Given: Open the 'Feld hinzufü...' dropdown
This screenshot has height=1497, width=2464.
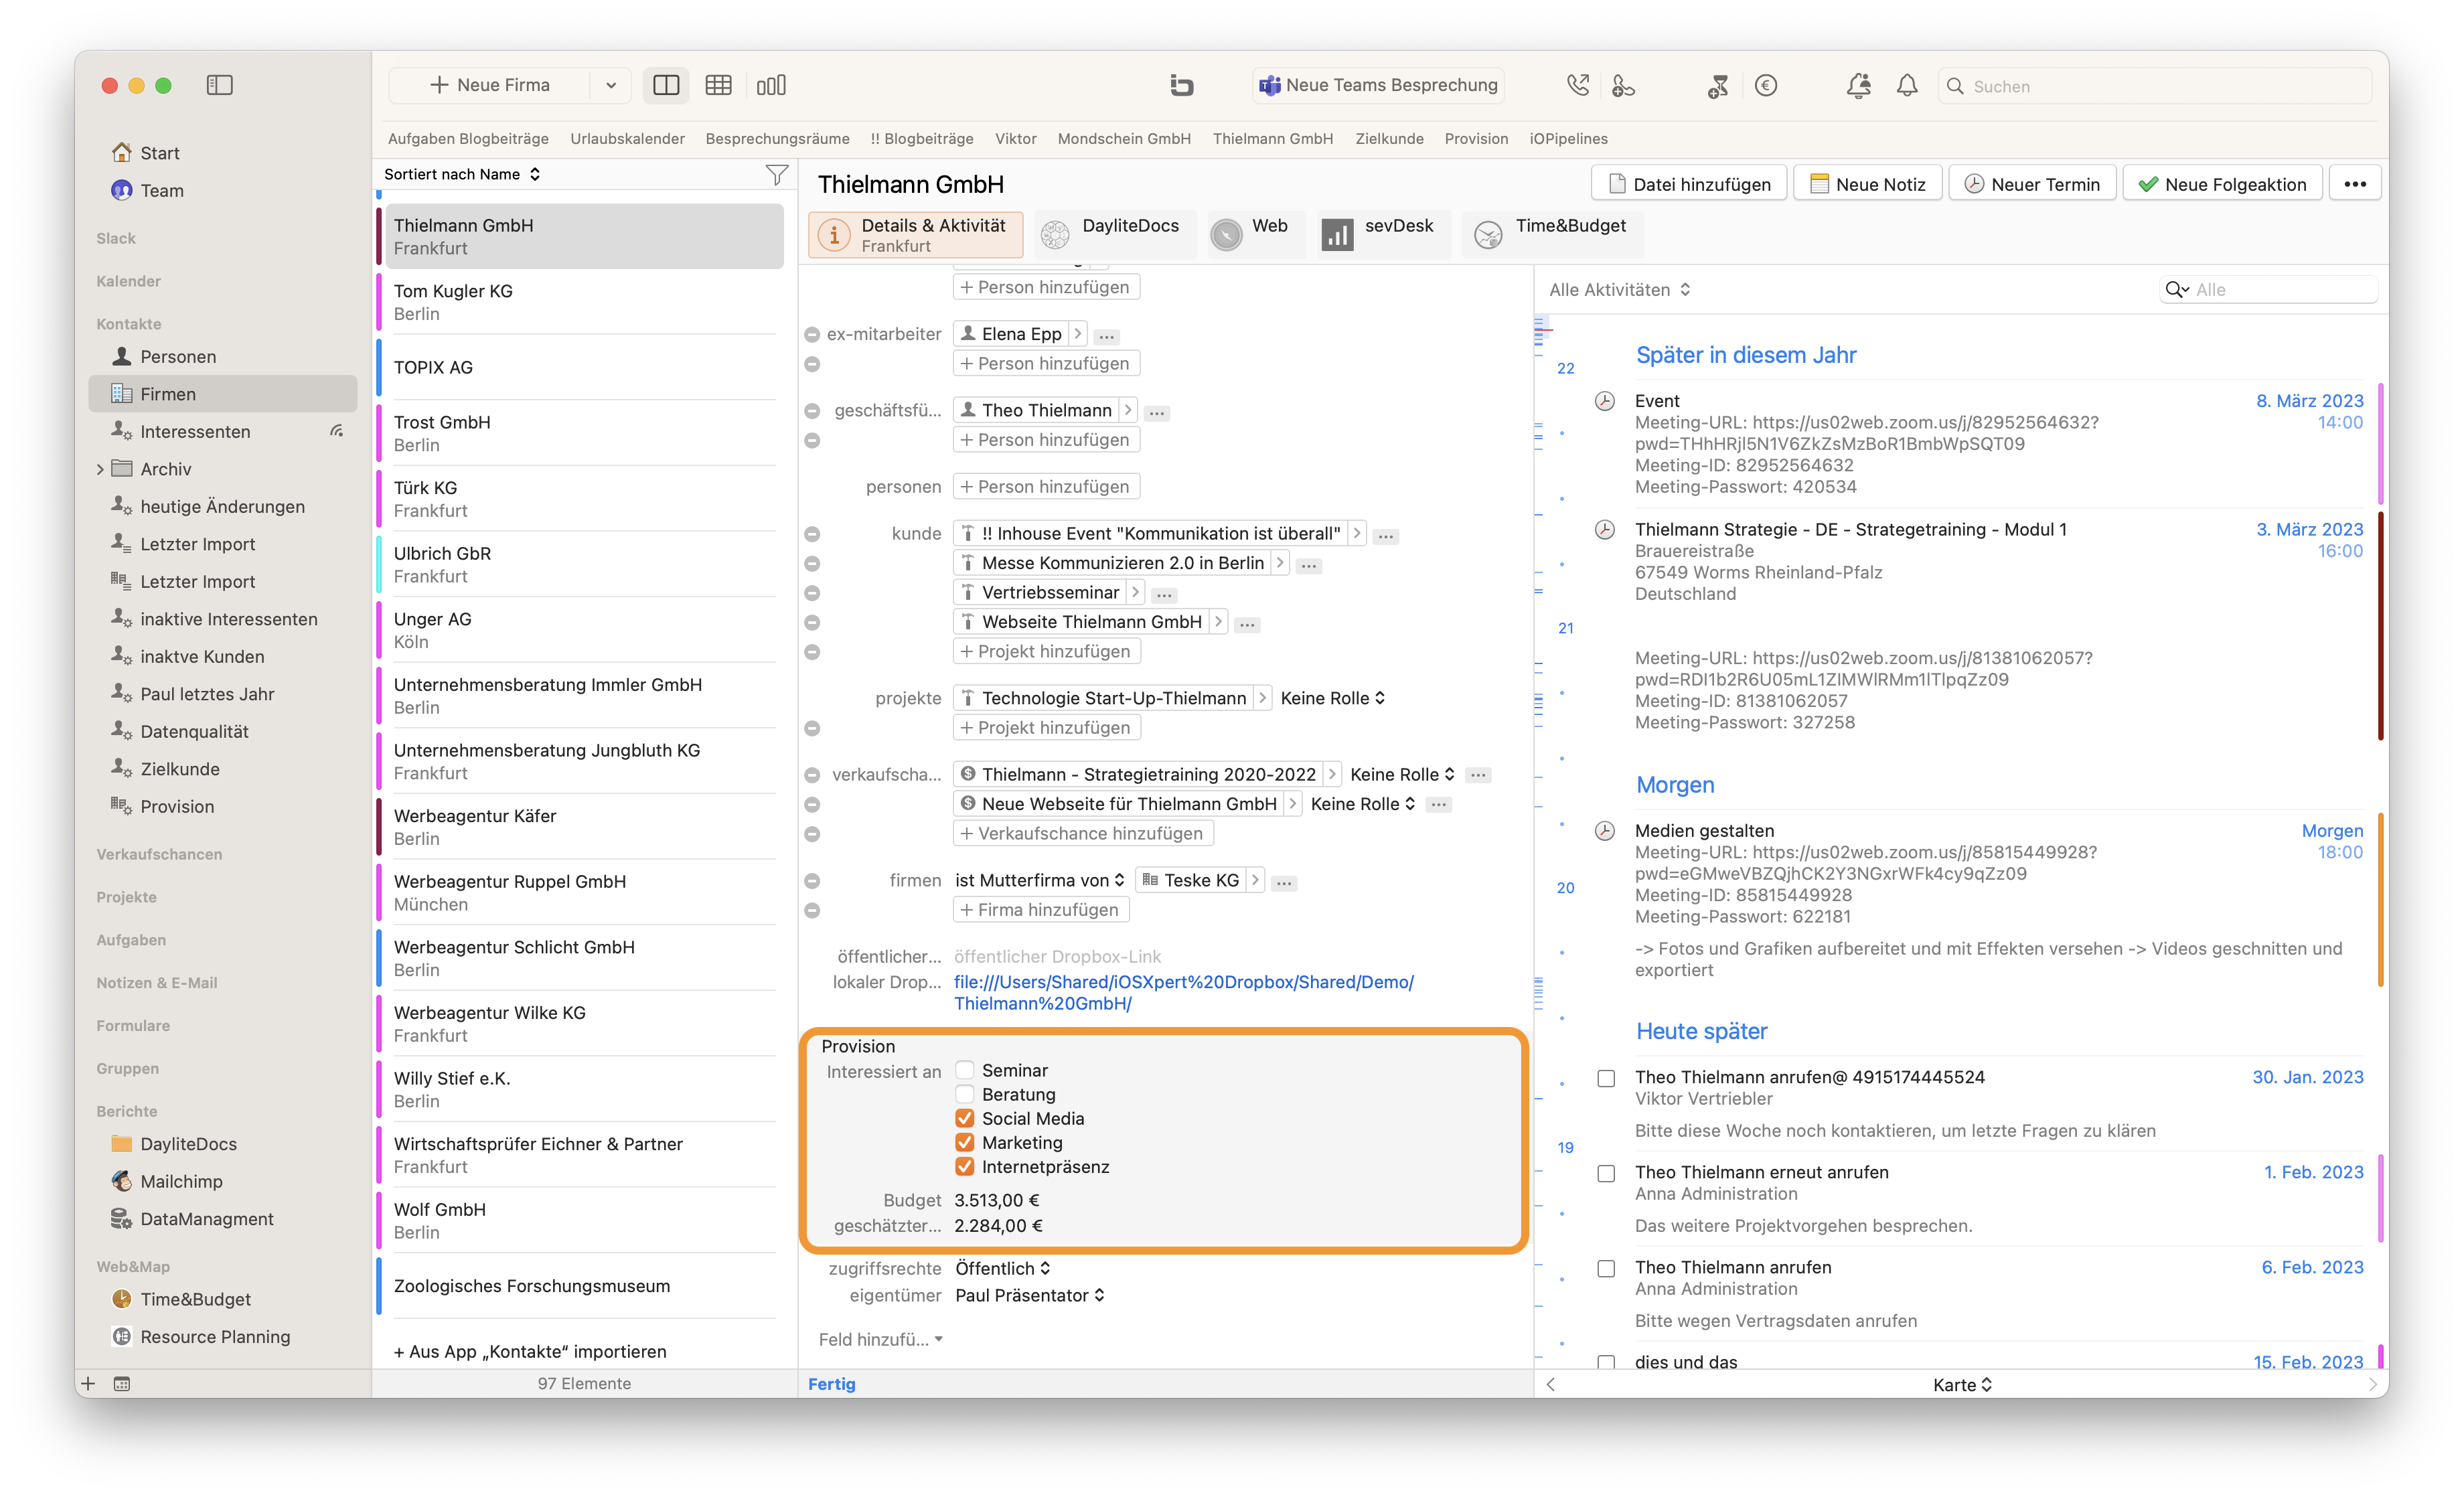Looking at the screenshot, I should coord(880,1338).
